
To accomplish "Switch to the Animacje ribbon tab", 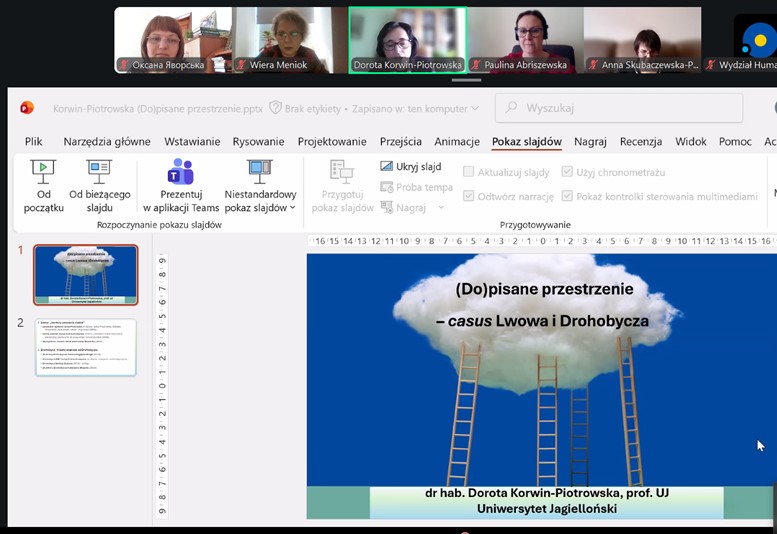I will tap(457, 142).
